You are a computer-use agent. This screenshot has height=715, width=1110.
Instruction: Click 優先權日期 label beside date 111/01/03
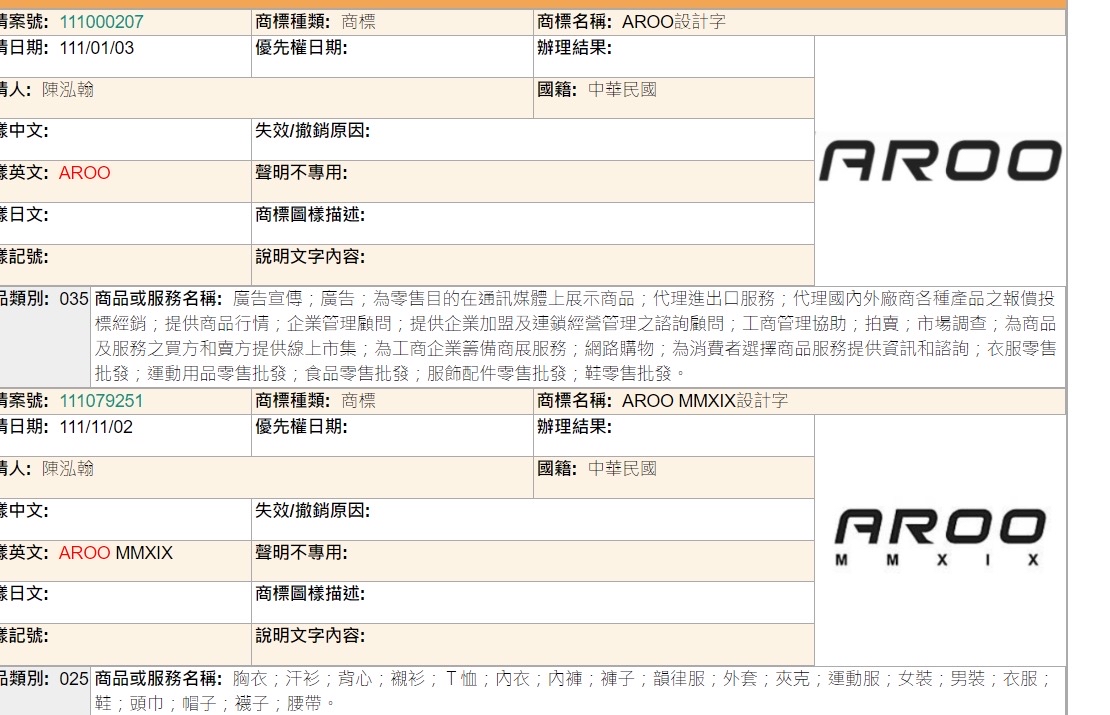coord(301,48)
